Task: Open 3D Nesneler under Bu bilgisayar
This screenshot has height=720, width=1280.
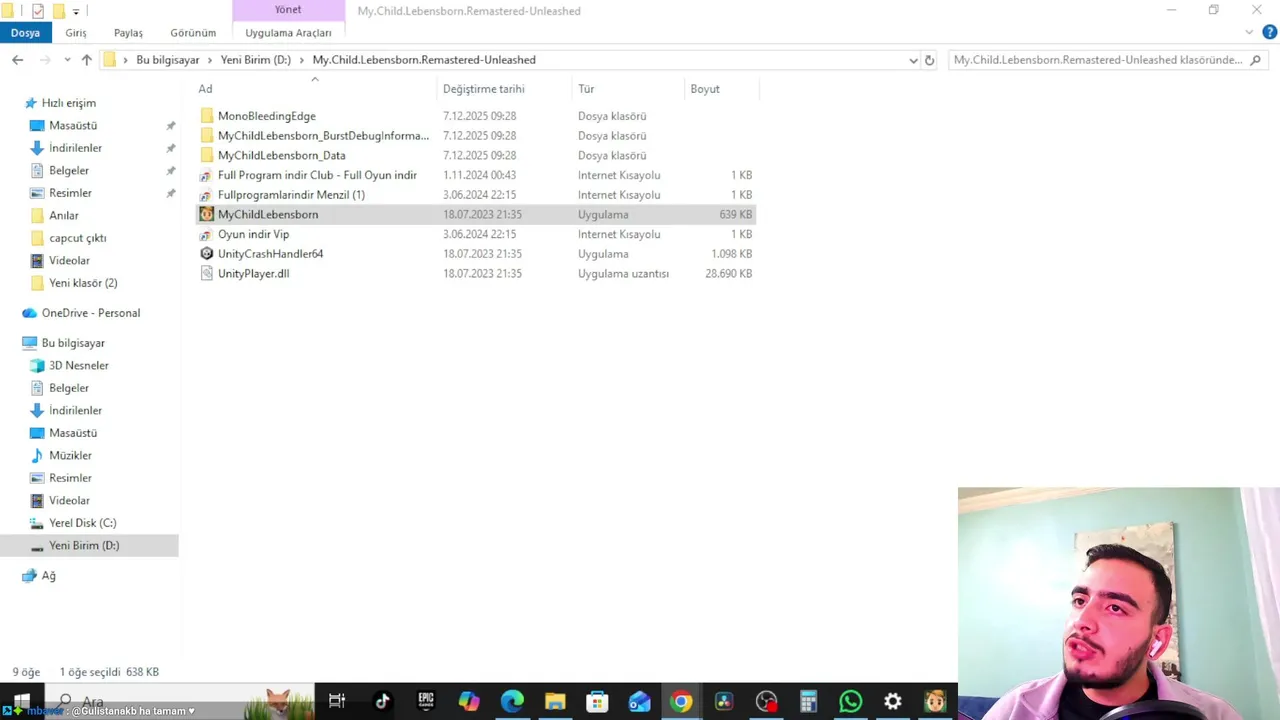Action: (x=78, y=366)
